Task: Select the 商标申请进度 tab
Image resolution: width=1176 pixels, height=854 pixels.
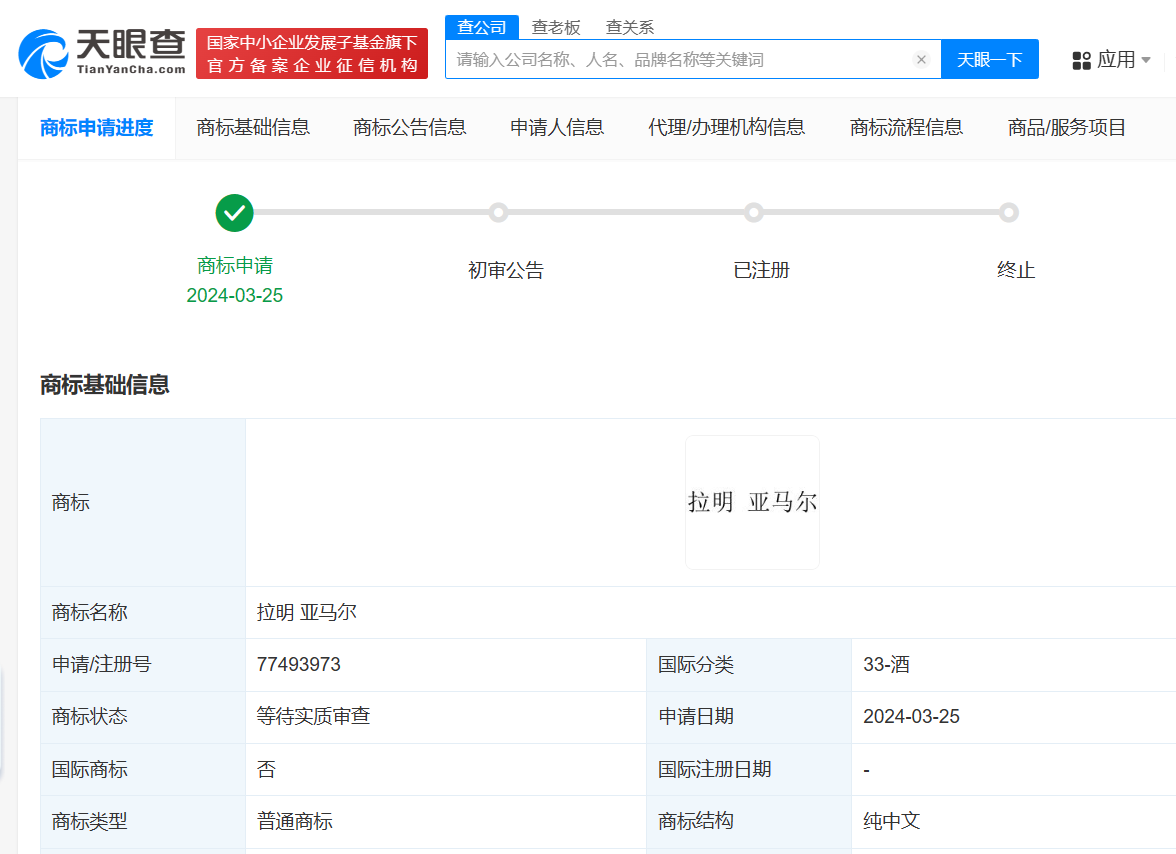Action: pyautogui.click(x=96, y=127)
